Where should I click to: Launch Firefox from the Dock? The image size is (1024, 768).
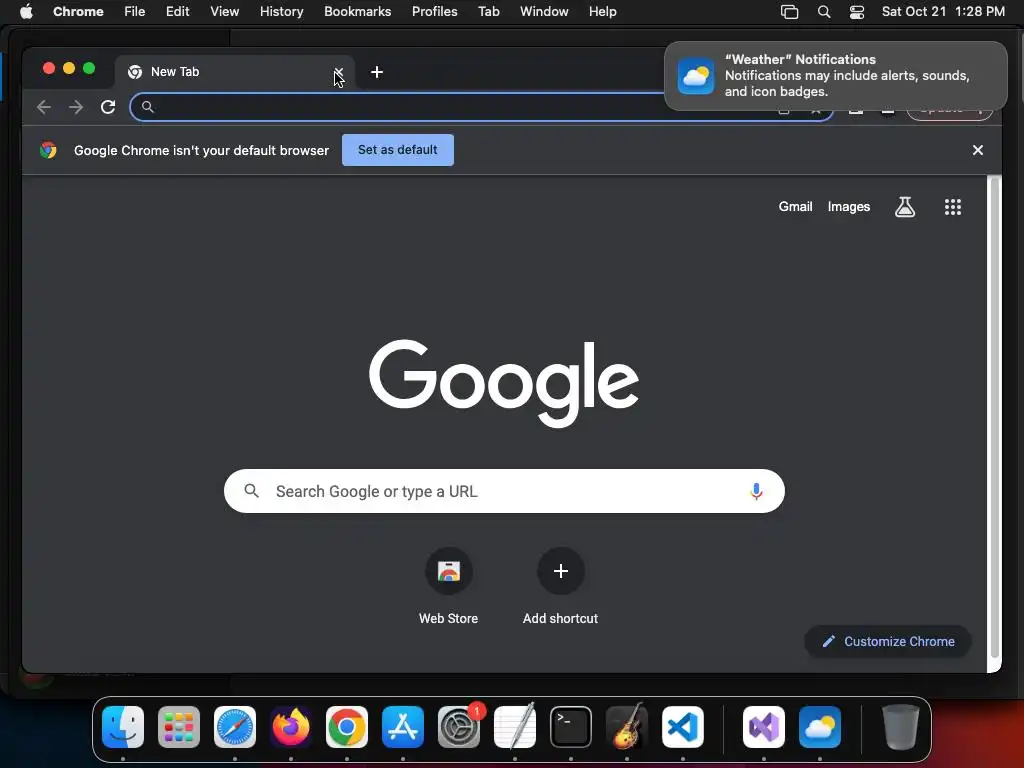[x=291, y=727]
